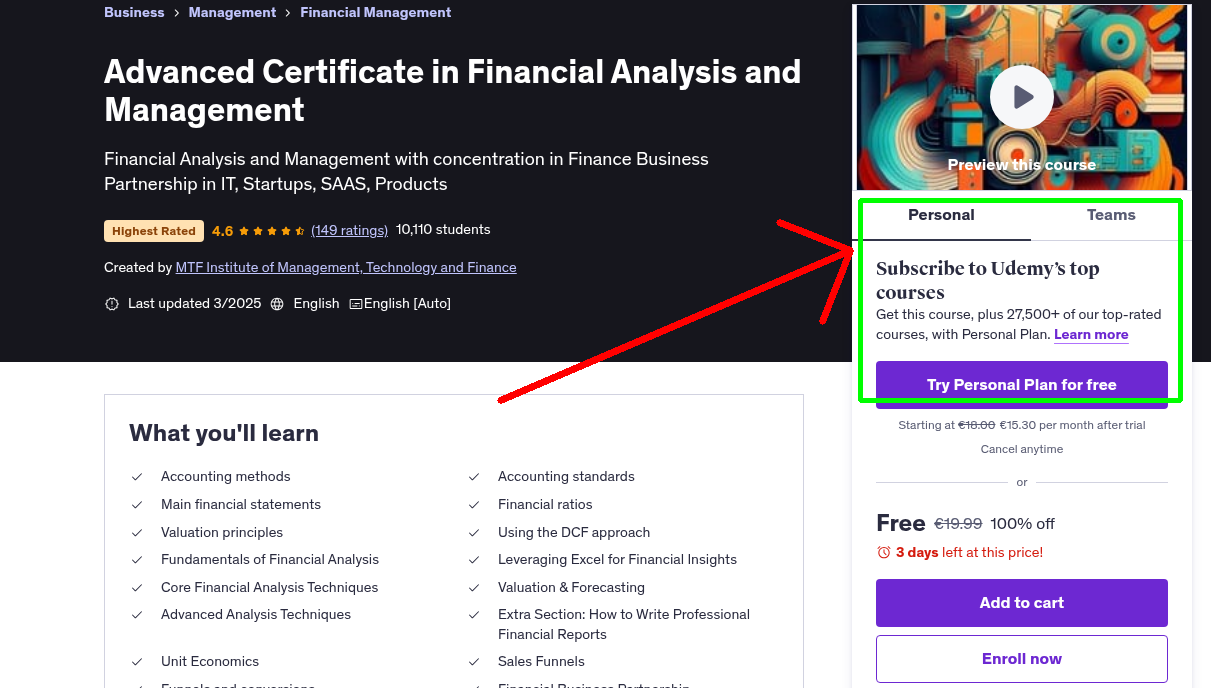Viewport: 1211px width, 688px height.
Task: Click the checkmark beside Advanced Analysis Techniques
Action: click(x=137, y=615)
